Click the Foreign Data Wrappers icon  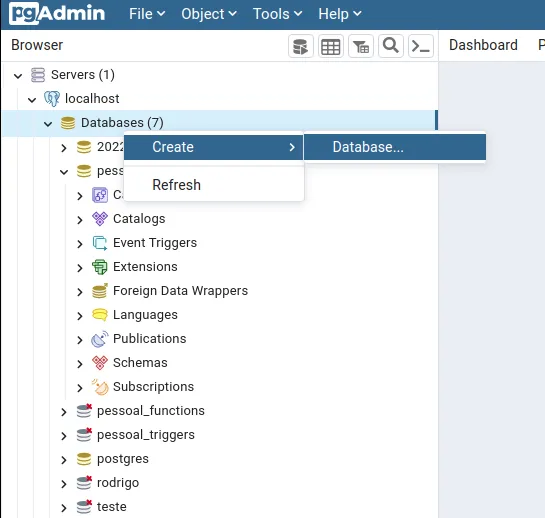click(100, 291)
